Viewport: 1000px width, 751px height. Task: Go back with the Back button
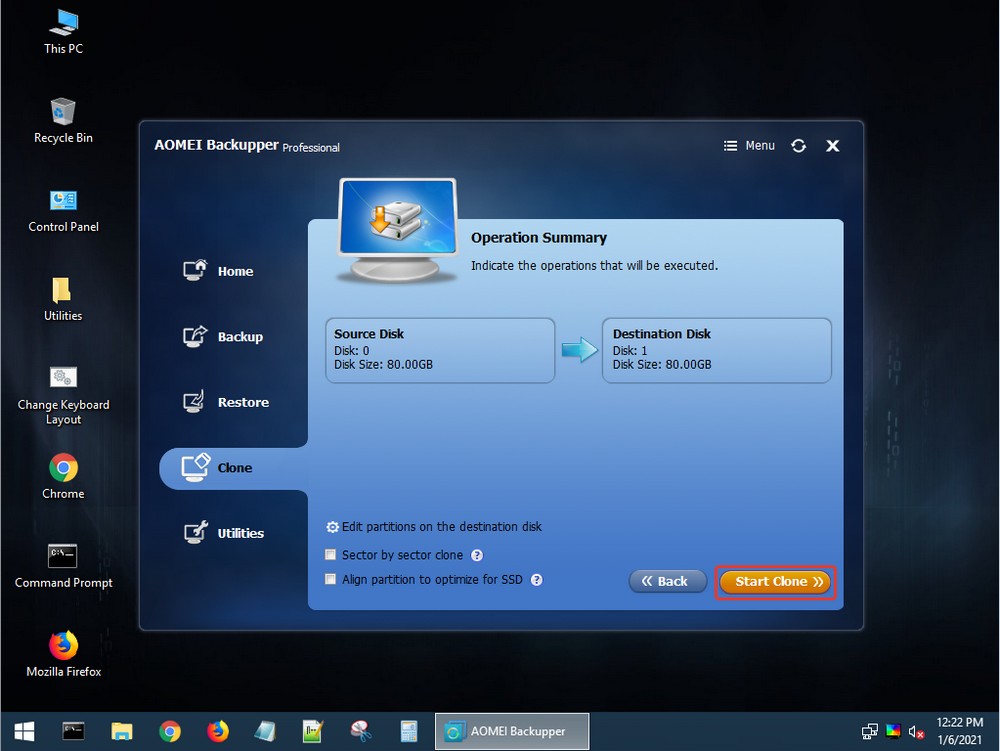coord(665,581)
